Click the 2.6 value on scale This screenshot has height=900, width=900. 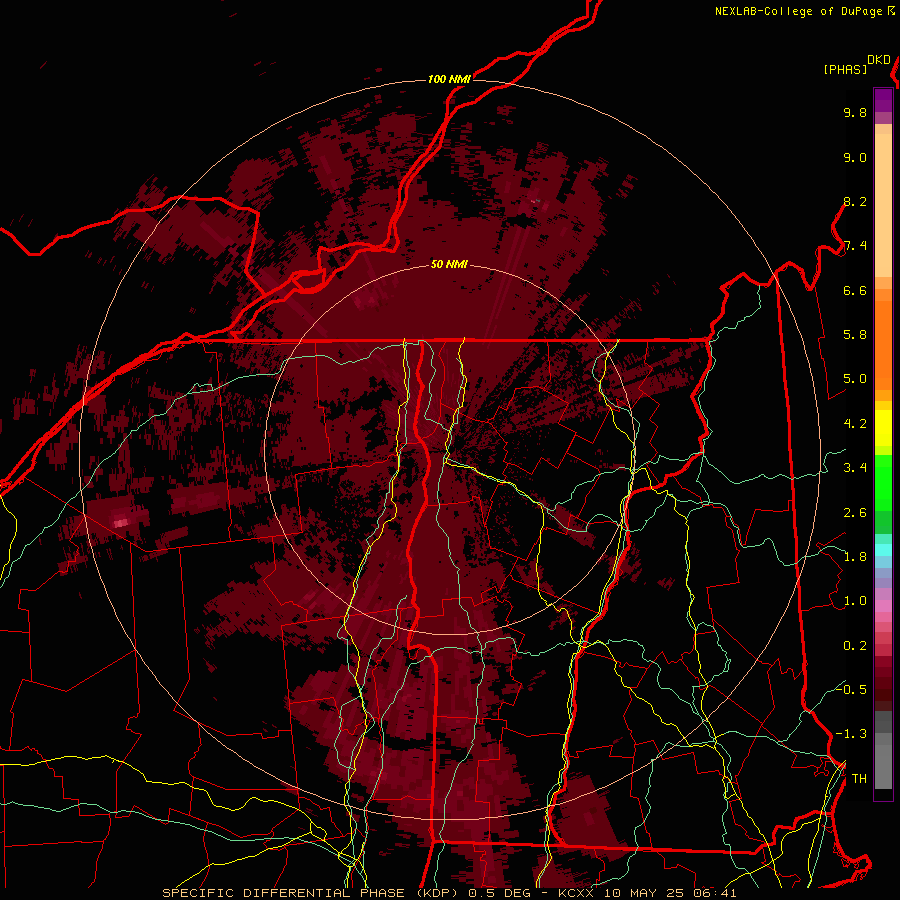(855, 513)
